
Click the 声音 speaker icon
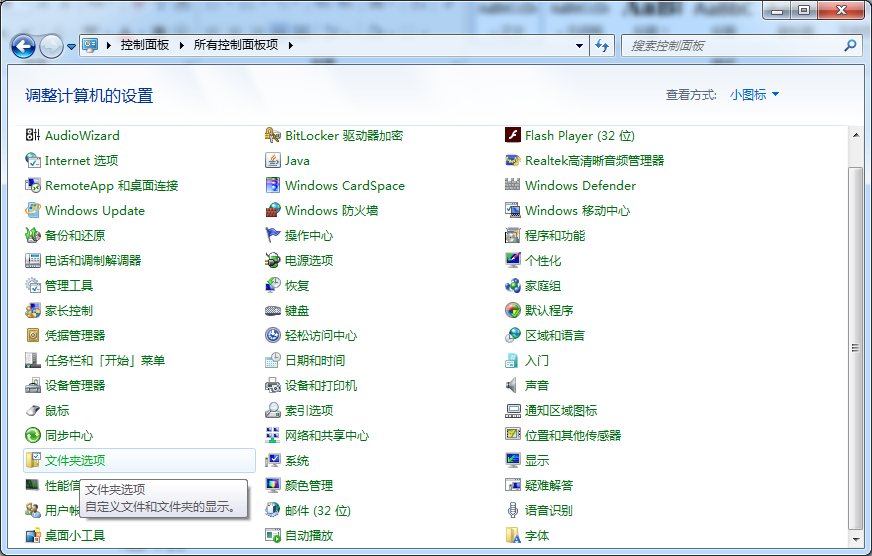512,385
